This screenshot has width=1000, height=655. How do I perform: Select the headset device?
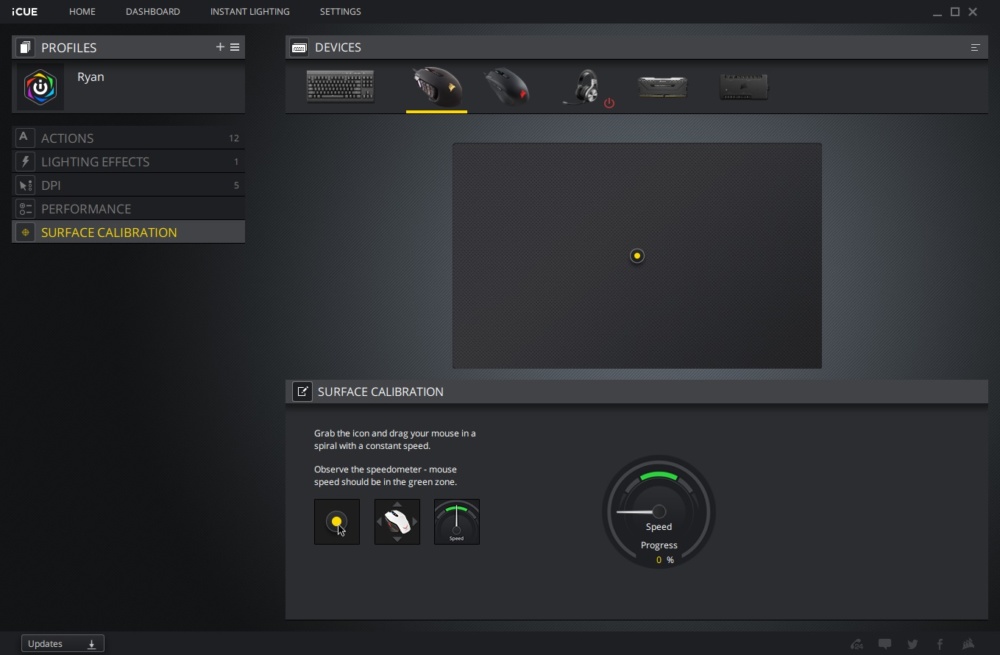[582, 86]
